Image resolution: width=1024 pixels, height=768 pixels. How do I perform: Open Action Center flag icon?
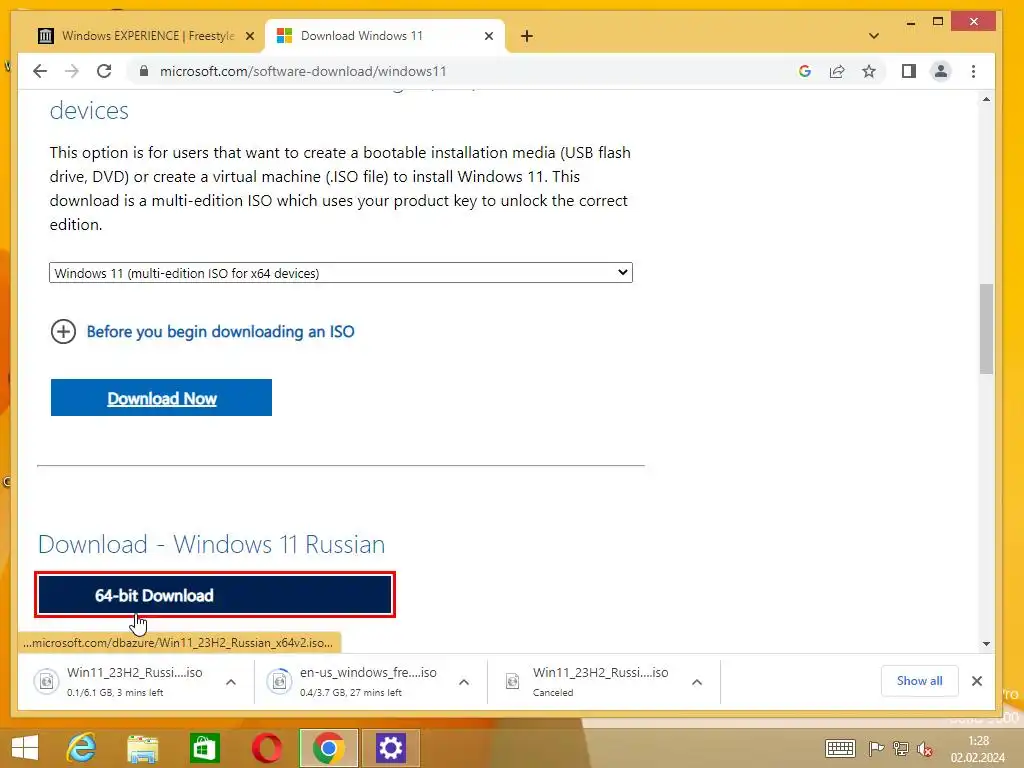(876, 748)
